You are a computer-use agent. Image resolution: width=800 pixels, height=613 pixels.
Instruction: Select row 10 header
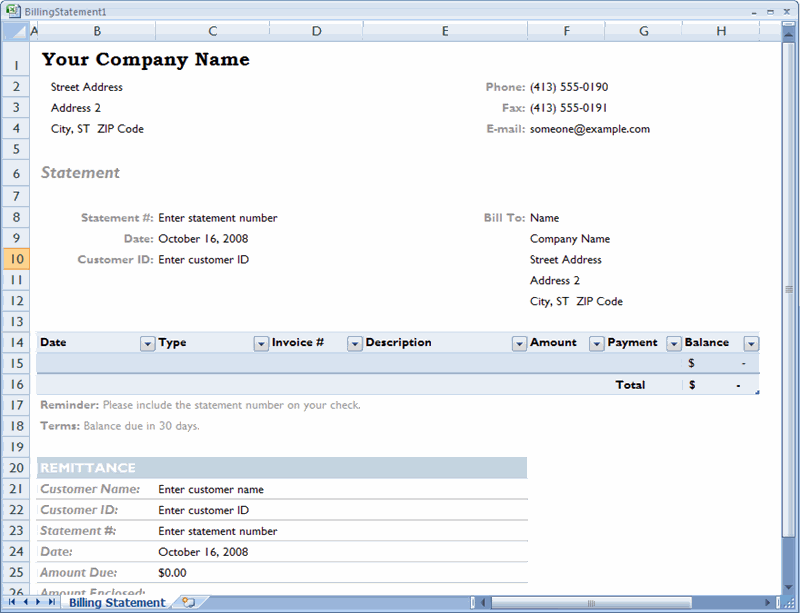point(17,259)
